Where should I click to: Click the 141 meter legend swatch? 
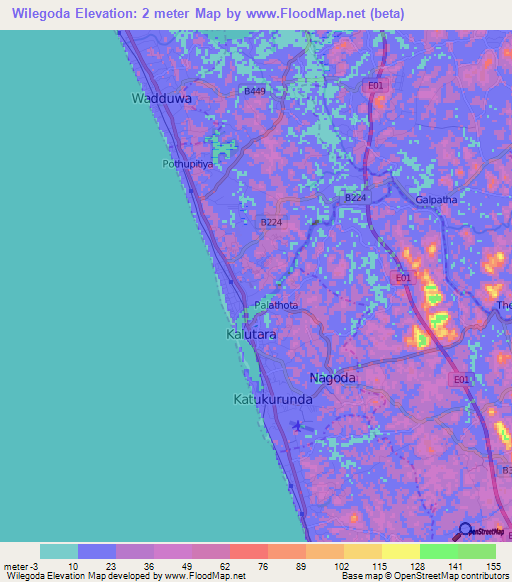[x=477, y=552]
